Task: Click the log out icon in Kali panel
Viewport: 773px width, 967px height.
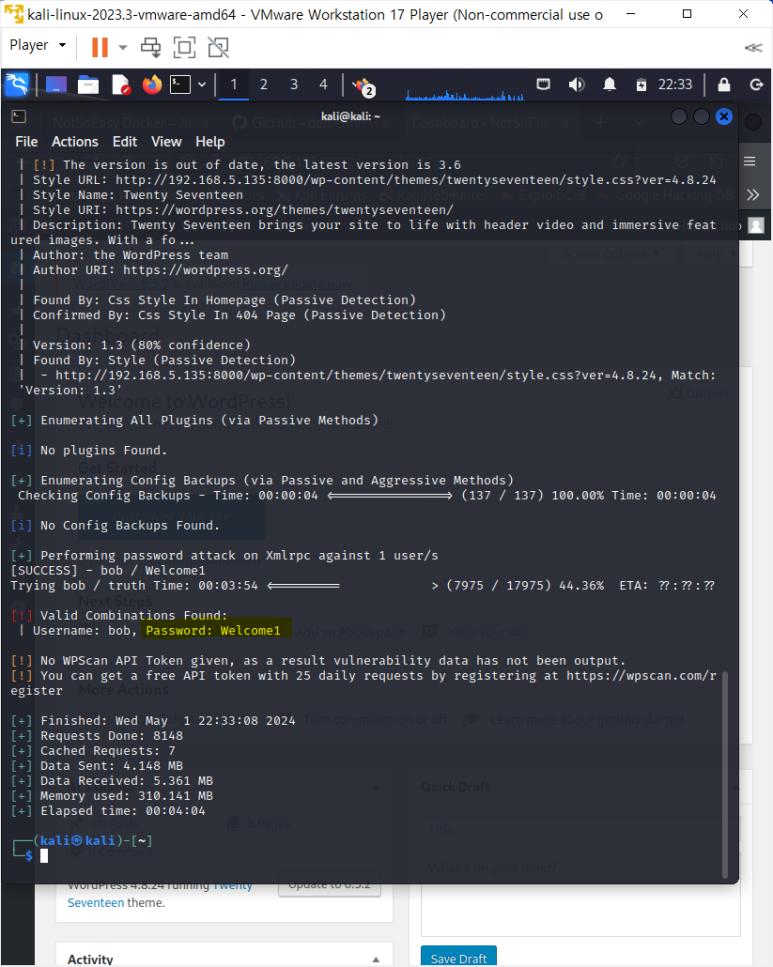Action: [756, 84]
